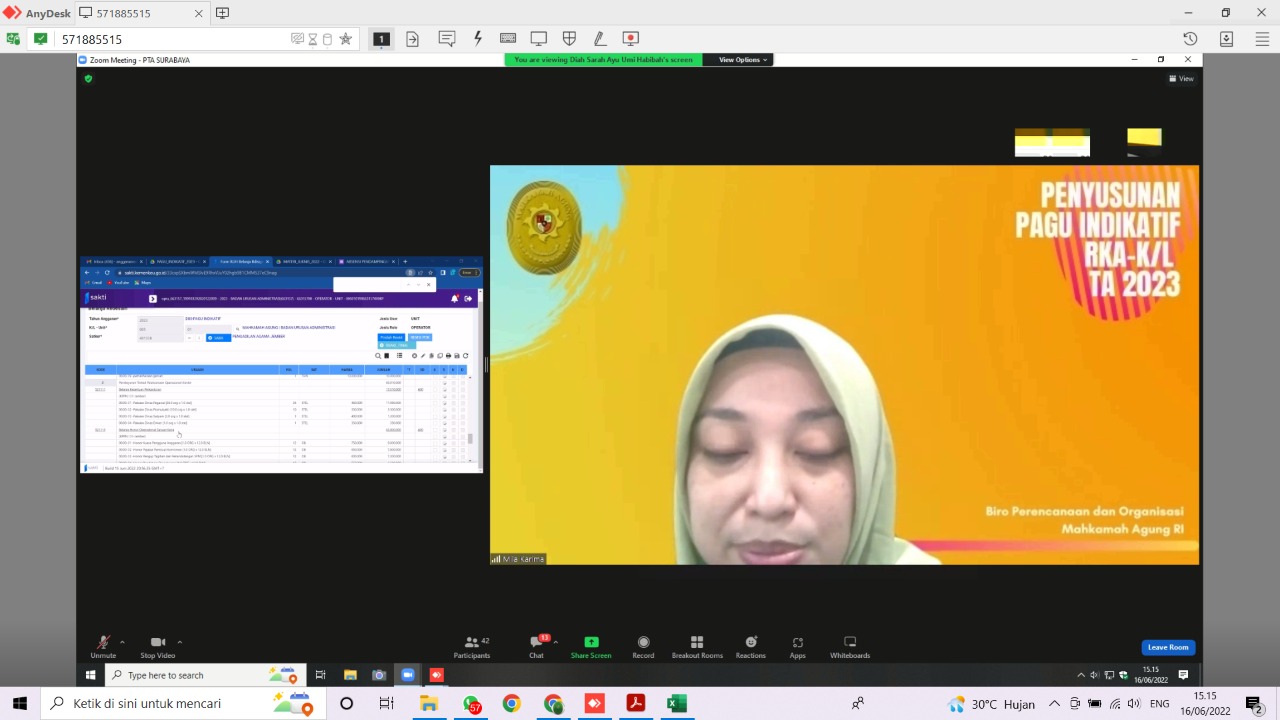Image resolution: width=1280 pixels, height=720 pixels.
Task: Expand audio options arrow beside Unmute
Action: pyautogui.click(x=122, y=642)
